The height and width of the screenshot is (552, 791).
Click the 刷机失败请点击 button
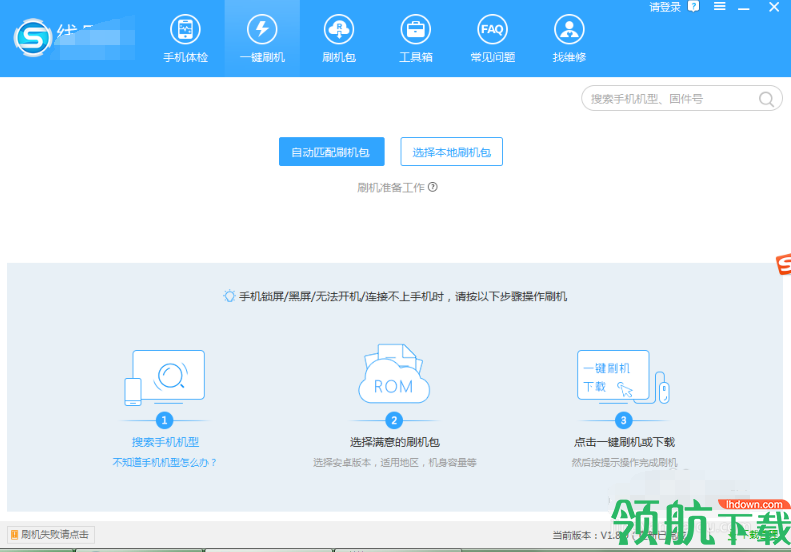pos(50,534)
